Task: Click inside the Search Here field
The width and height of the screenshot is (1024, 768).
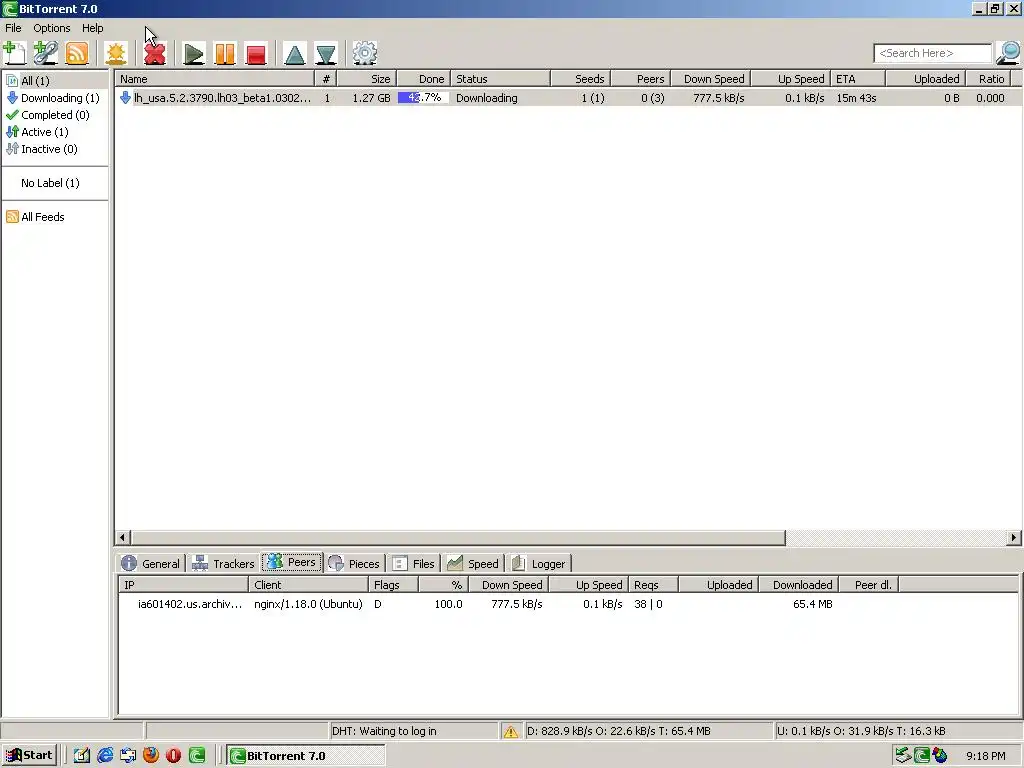Action: [933, 53]
